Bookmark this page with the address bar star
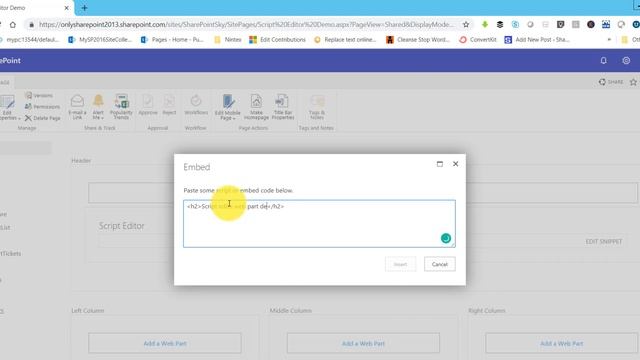Viewport: 640px width, 360px height. point(466,24)
